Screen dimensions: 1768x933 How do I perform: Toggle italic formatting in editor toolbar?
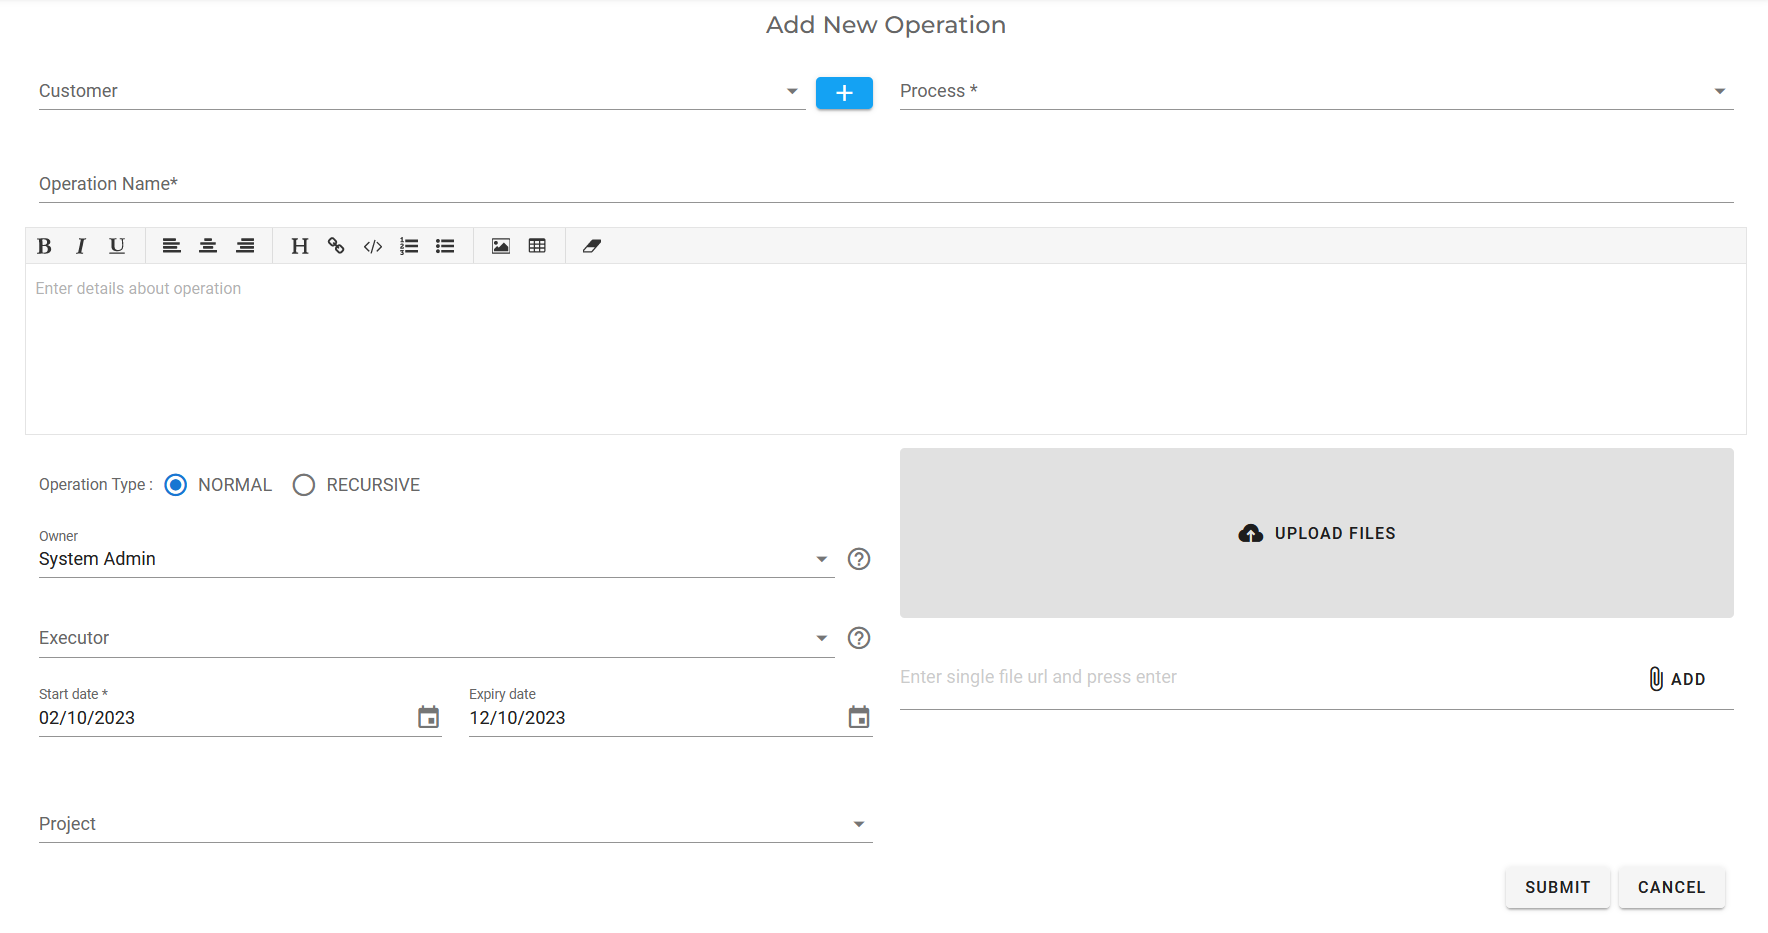point(81,246)
